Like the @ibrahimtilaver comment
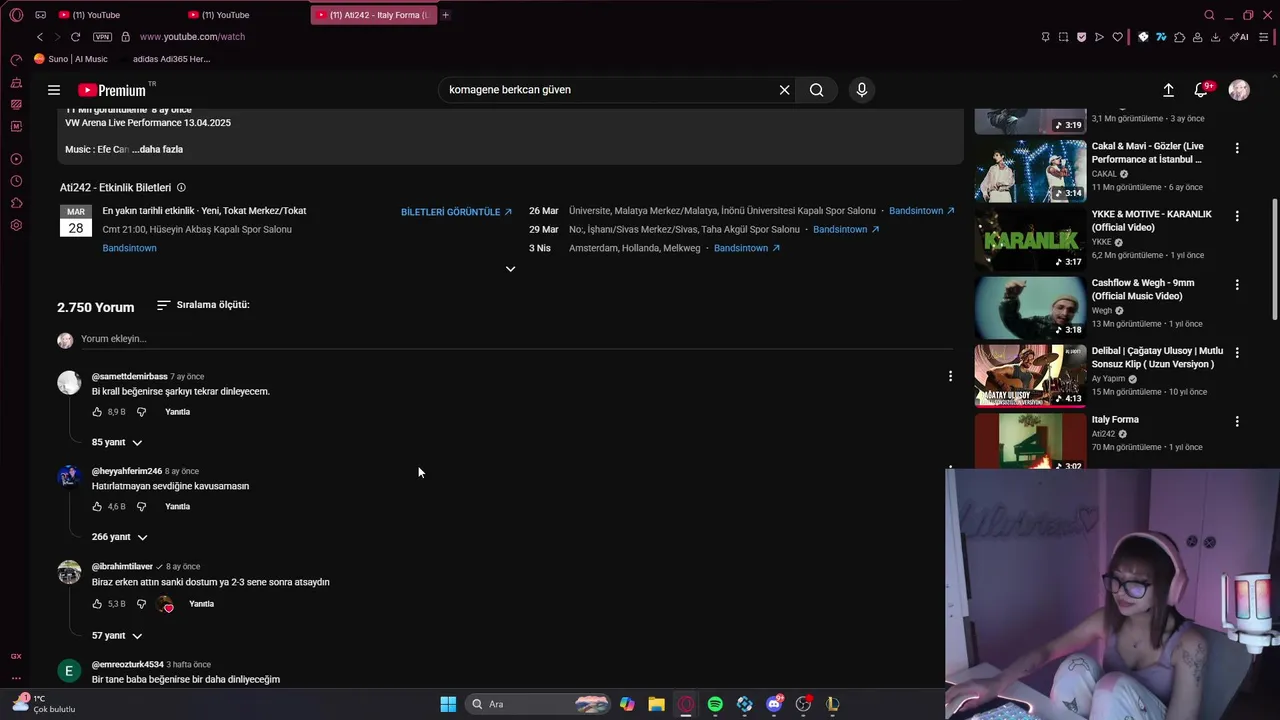Image resolution: width=1280 pixels, height=720 pixels. (x=97, y=604)
